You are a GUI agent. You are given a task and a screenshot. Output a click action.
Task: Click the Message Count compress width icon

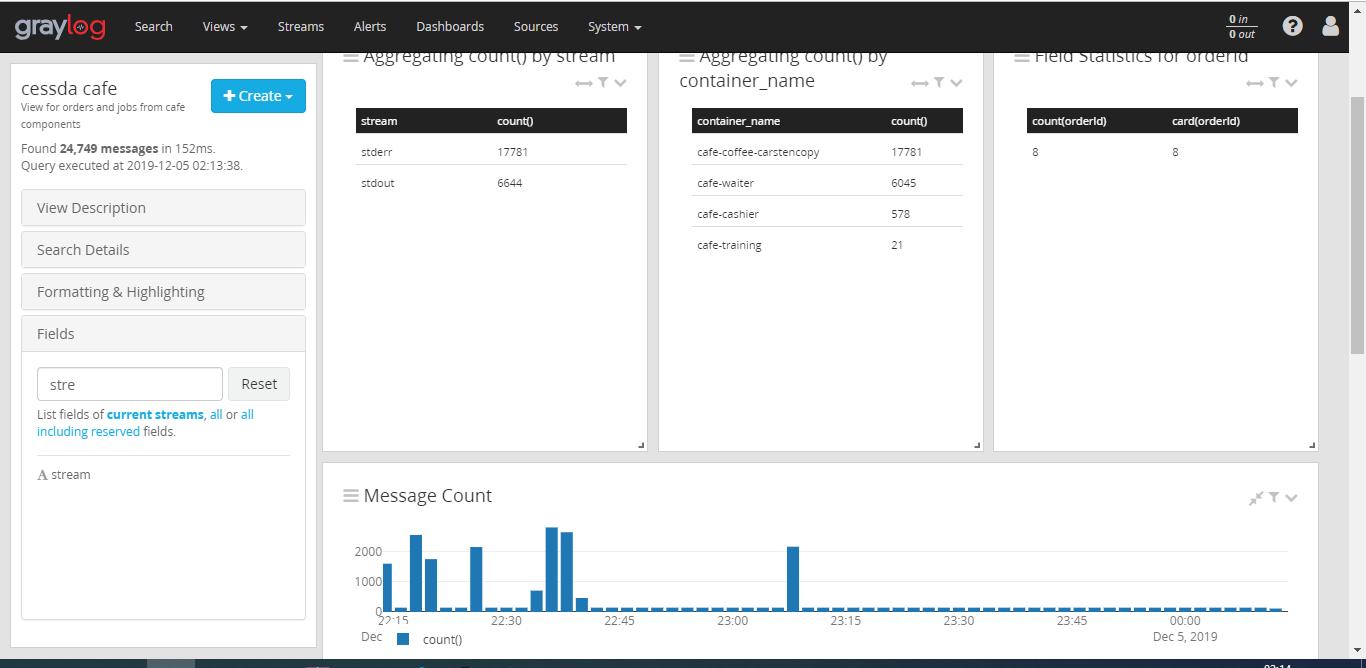tap(1256, 498)
